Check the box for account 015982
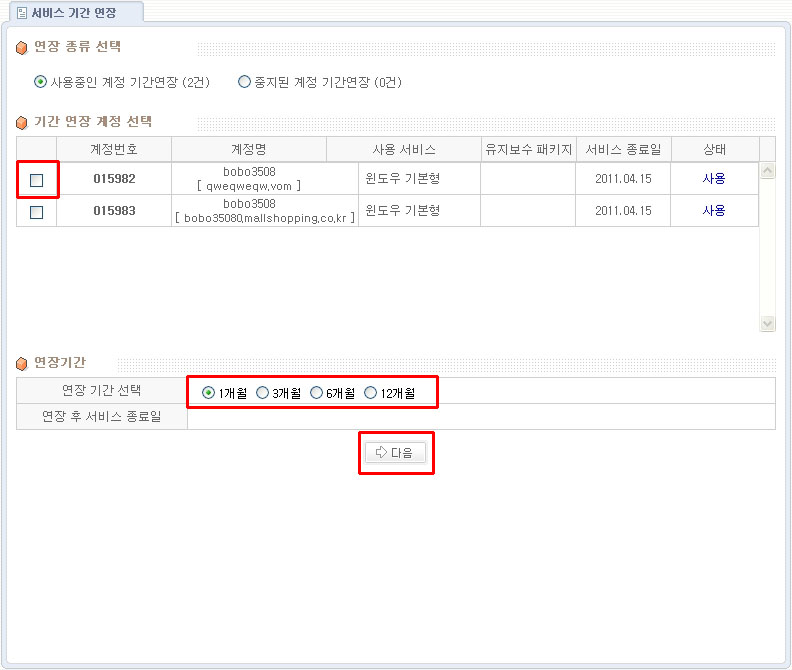Screen dimensions: 792x670 pos(36,180)
